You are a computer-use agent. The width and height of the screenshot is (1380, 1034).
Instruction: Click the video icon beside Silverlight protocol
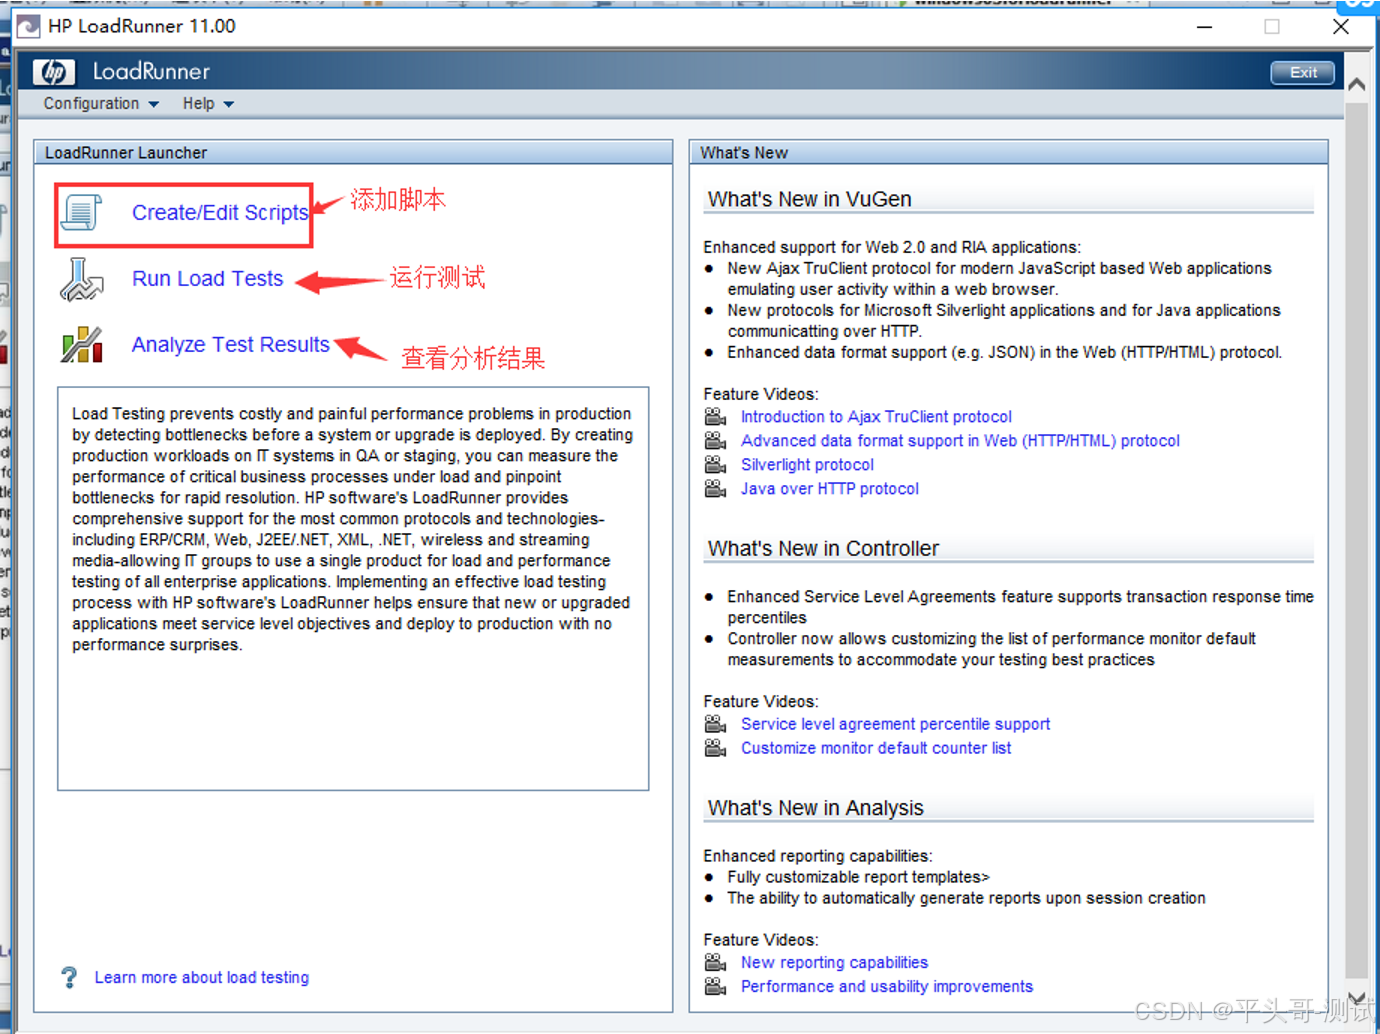[715, 464]
